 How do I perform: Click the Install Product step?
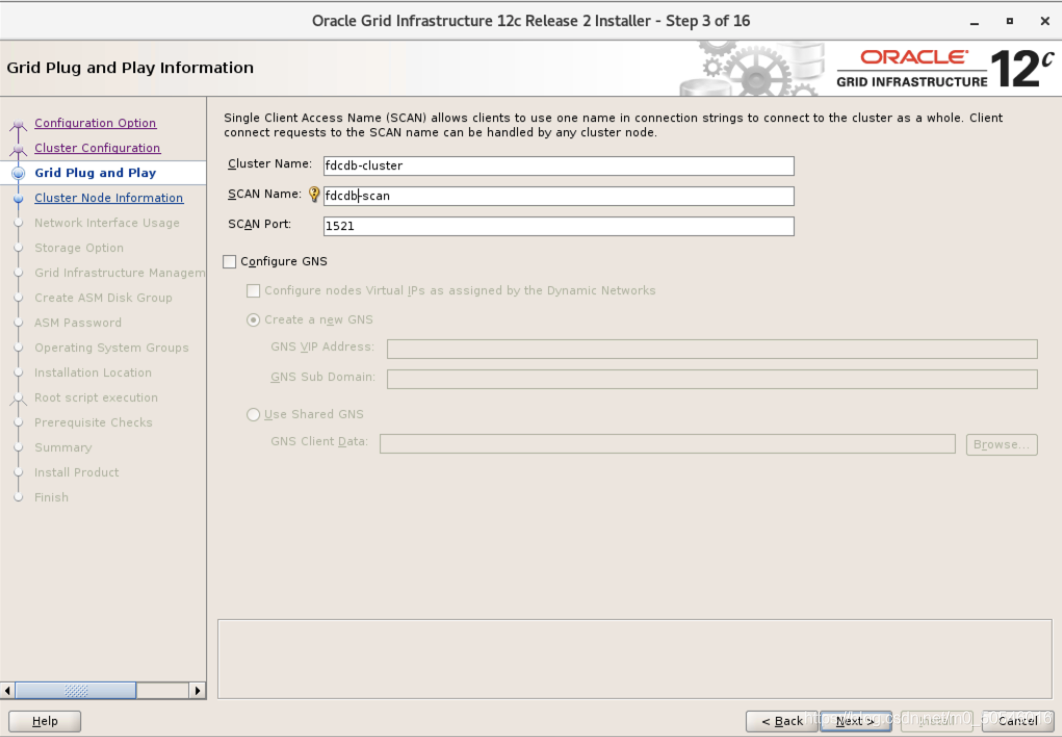(x=77, y=473)
